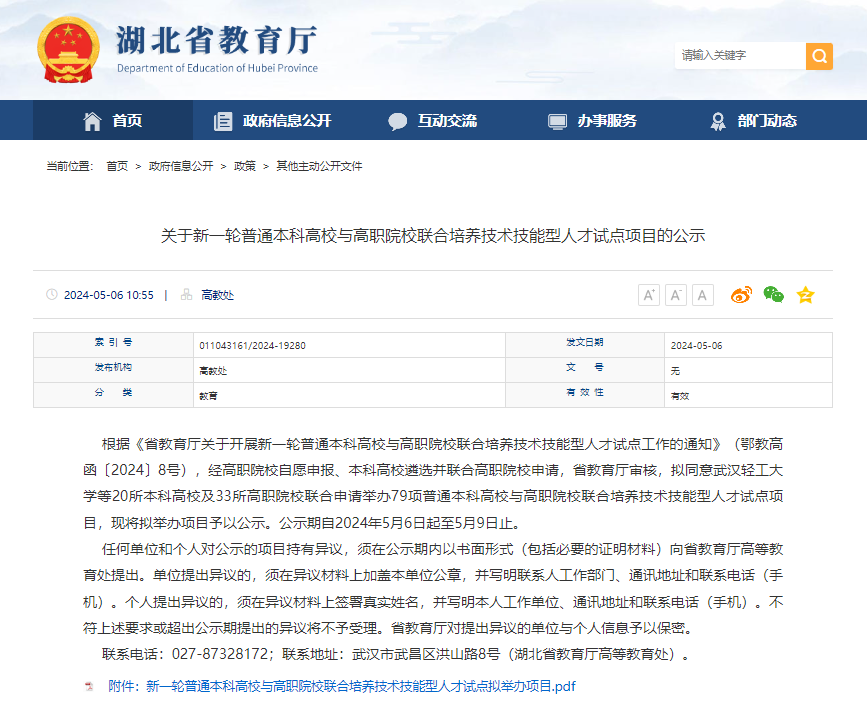Viewport: 867px width, 712px height.
Task: Click the orange search magnifier button
Action: click(819, 56)
